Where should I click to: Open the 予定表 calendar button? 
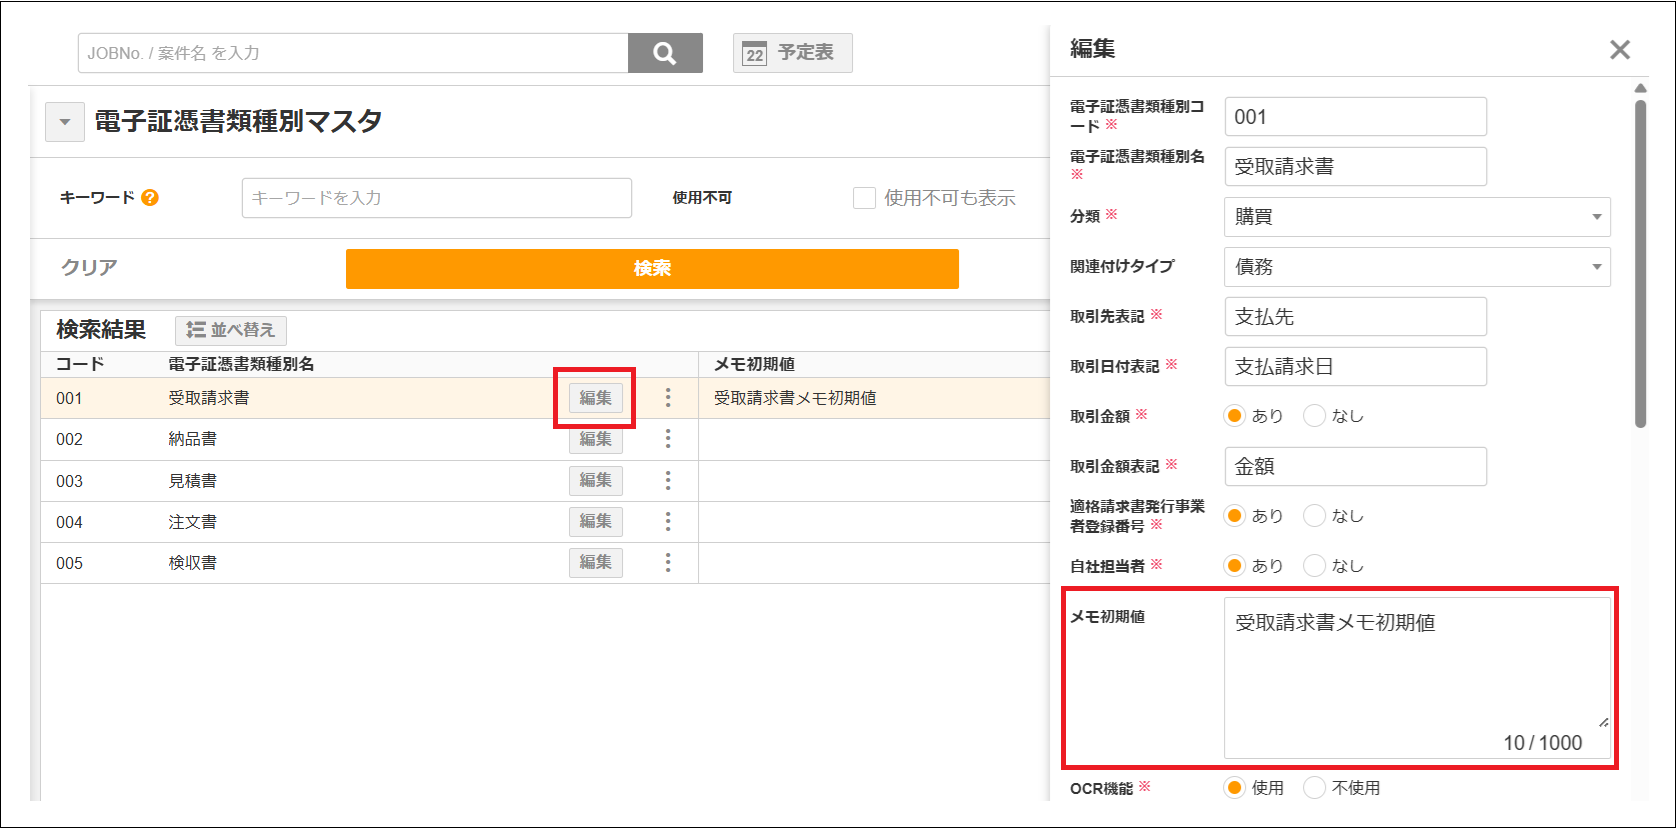pos(792,53)
